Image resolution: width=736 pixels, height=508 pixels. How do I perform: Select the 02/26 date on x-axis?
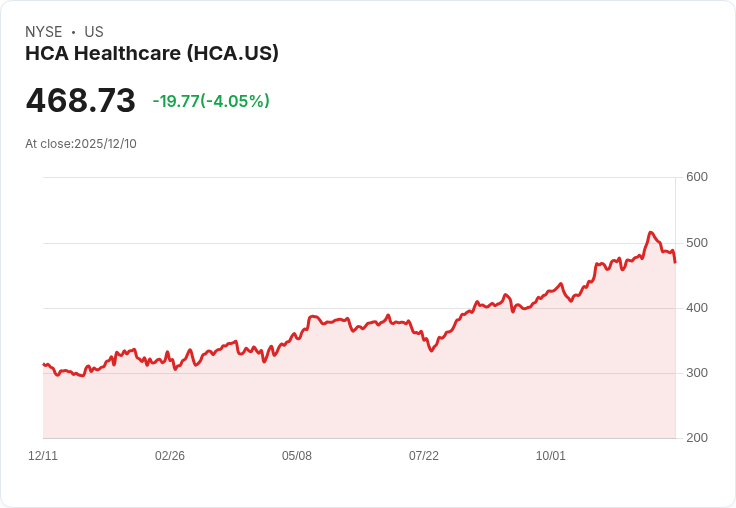tap(170, 456)
